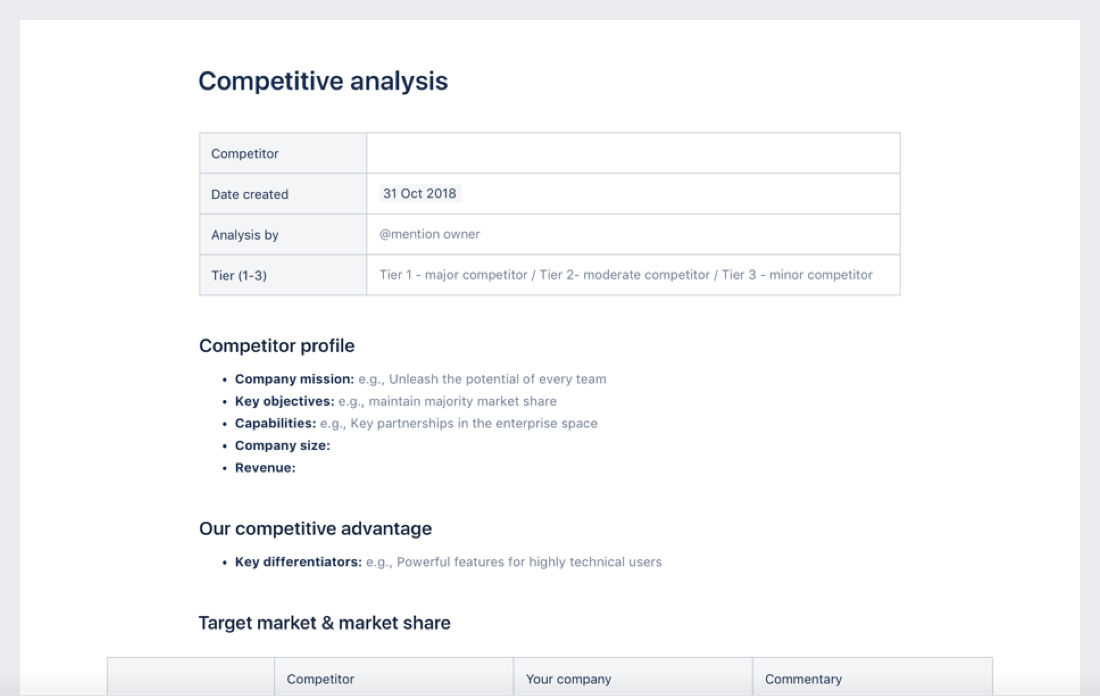Click the Competitor profile heading
The height and width of the screenshot is (696, 1100).
tap(277, 346)
